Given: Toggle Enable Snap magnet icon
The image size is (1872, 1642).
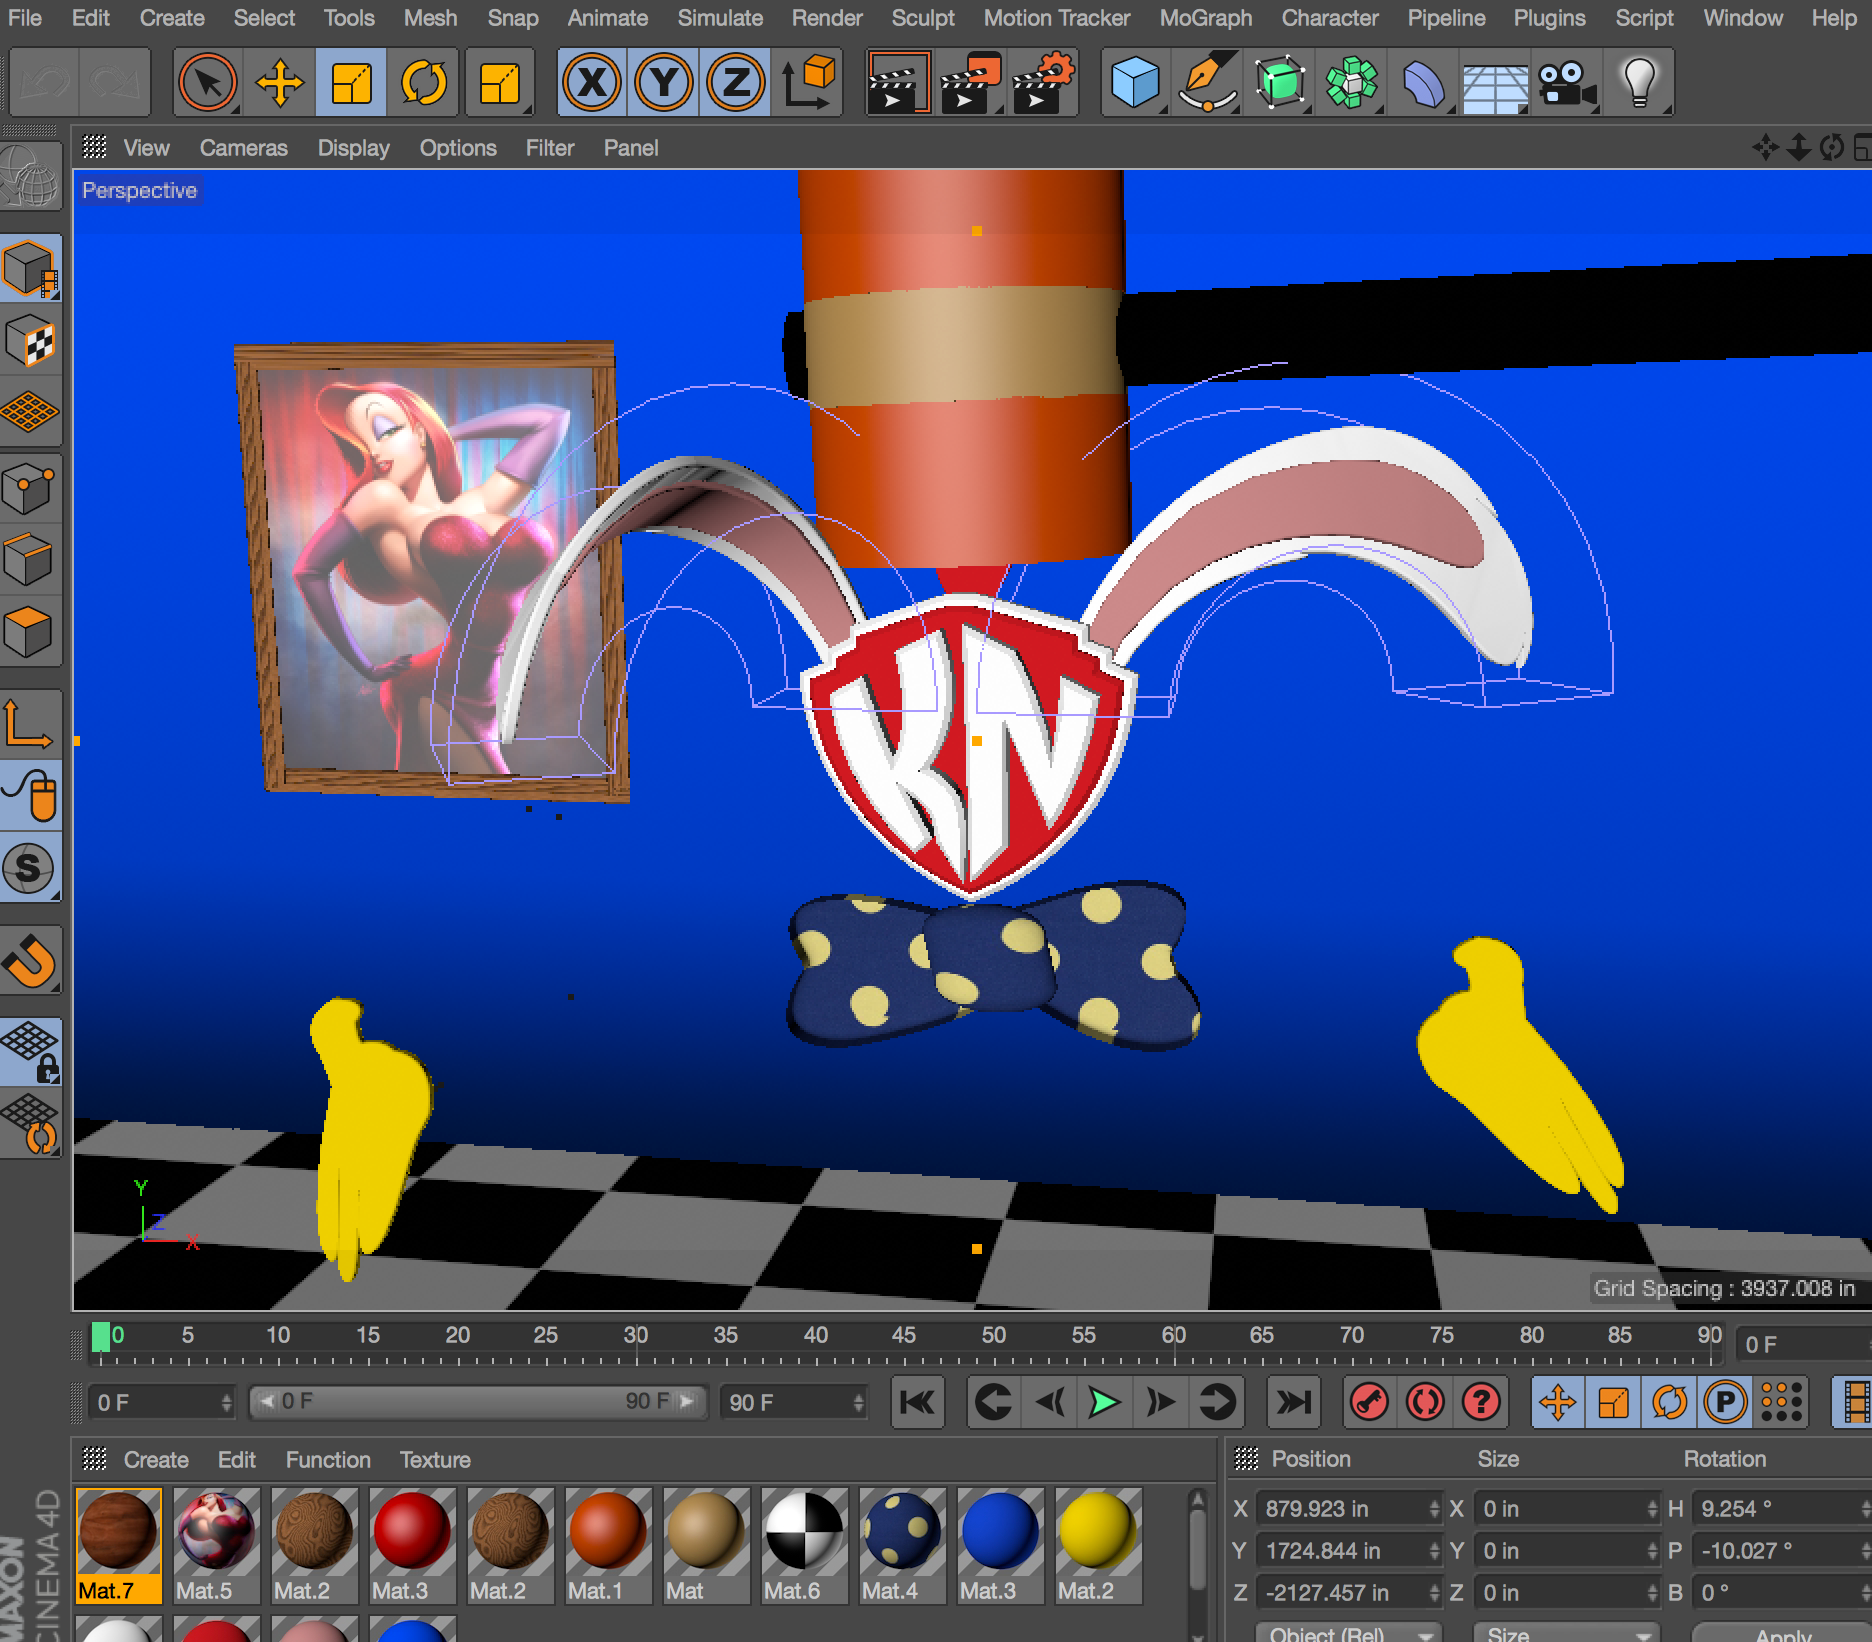Looking at the screenshot, I should tap(30, 960).
